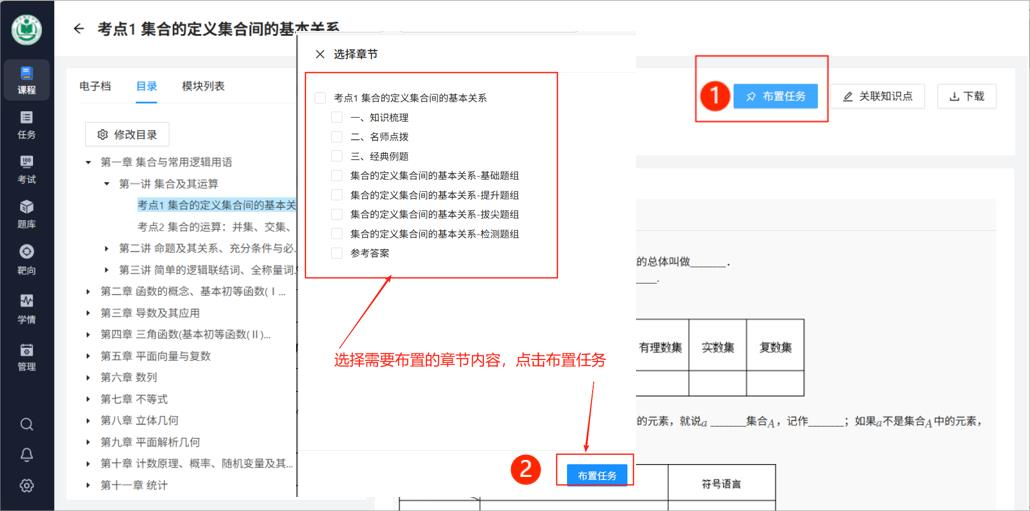Check the 基础题组 checkbox
This screenshot has height=511, width=1030.
point(337,176)
